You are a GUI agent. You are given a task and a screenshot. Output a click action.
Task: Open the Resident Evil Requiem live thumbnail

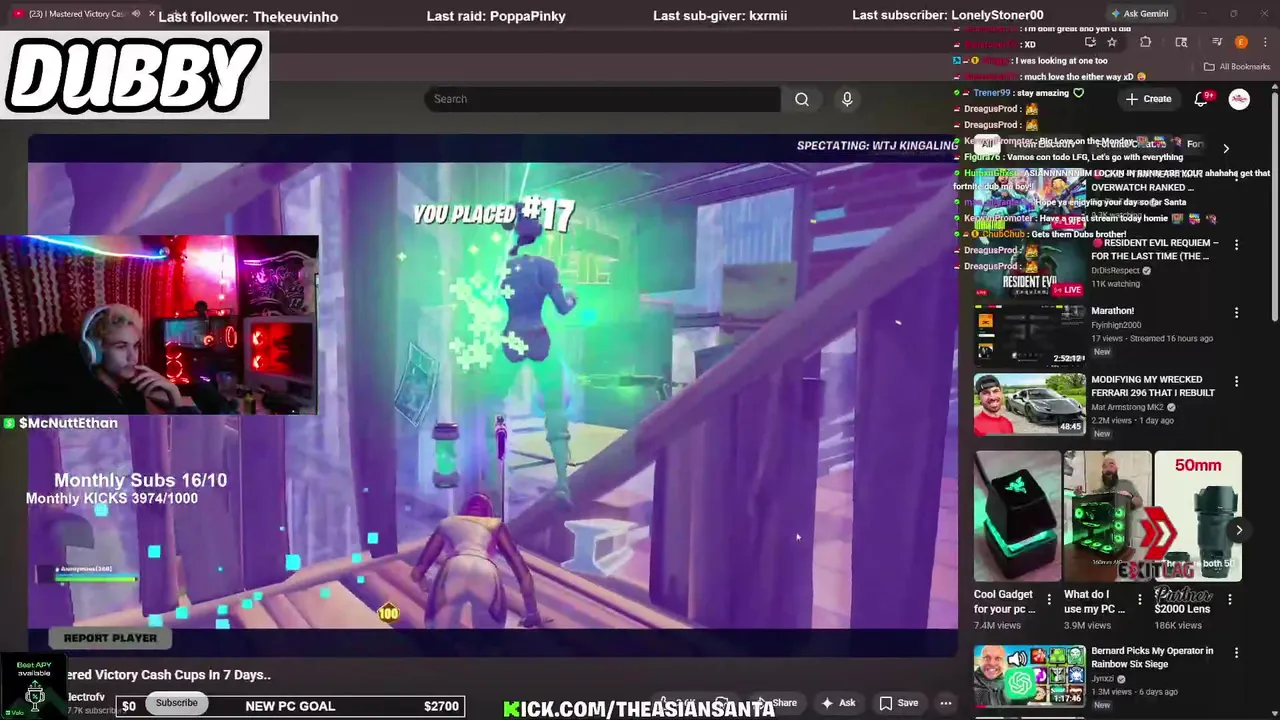pos(1029,267)
